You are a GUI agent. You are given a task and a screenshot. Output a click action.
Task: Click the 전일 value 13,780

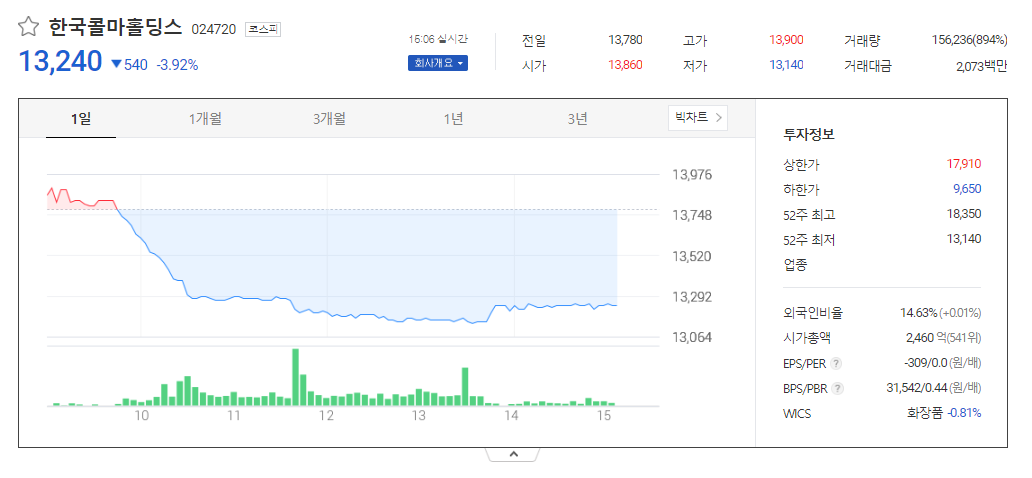[x=625, y=40]
